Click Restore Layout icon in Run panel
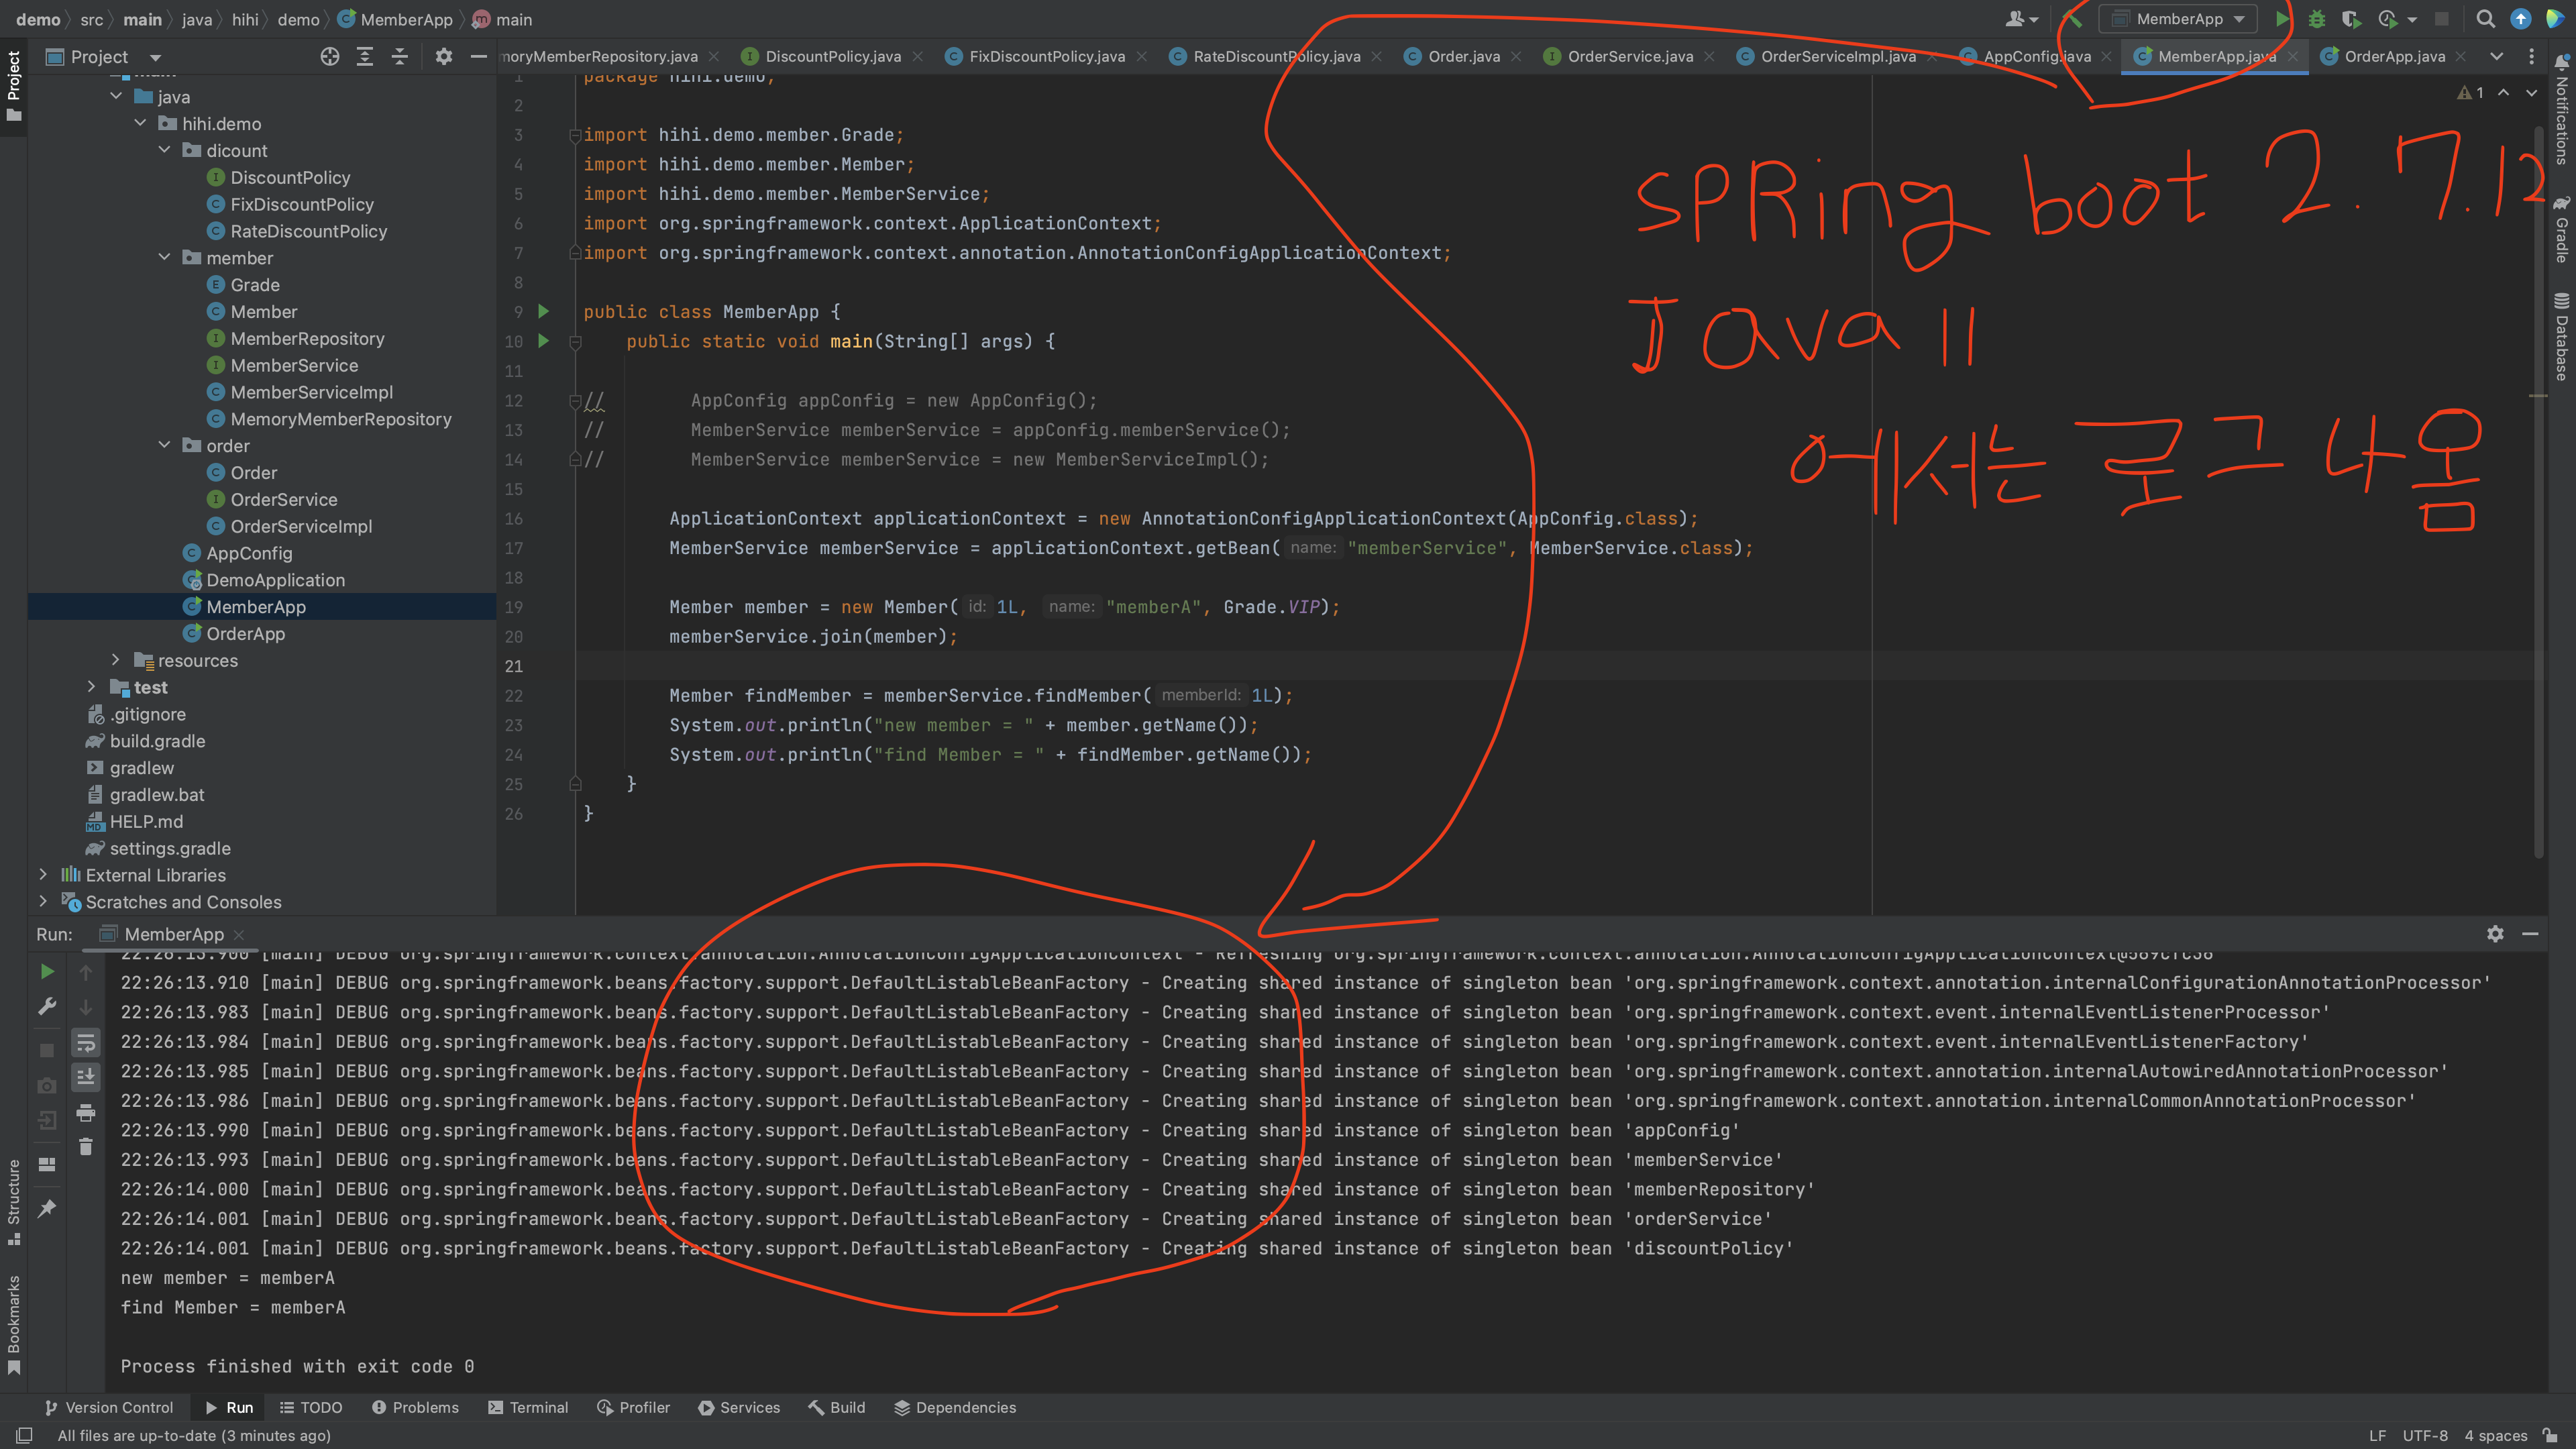 (47, 1164)
